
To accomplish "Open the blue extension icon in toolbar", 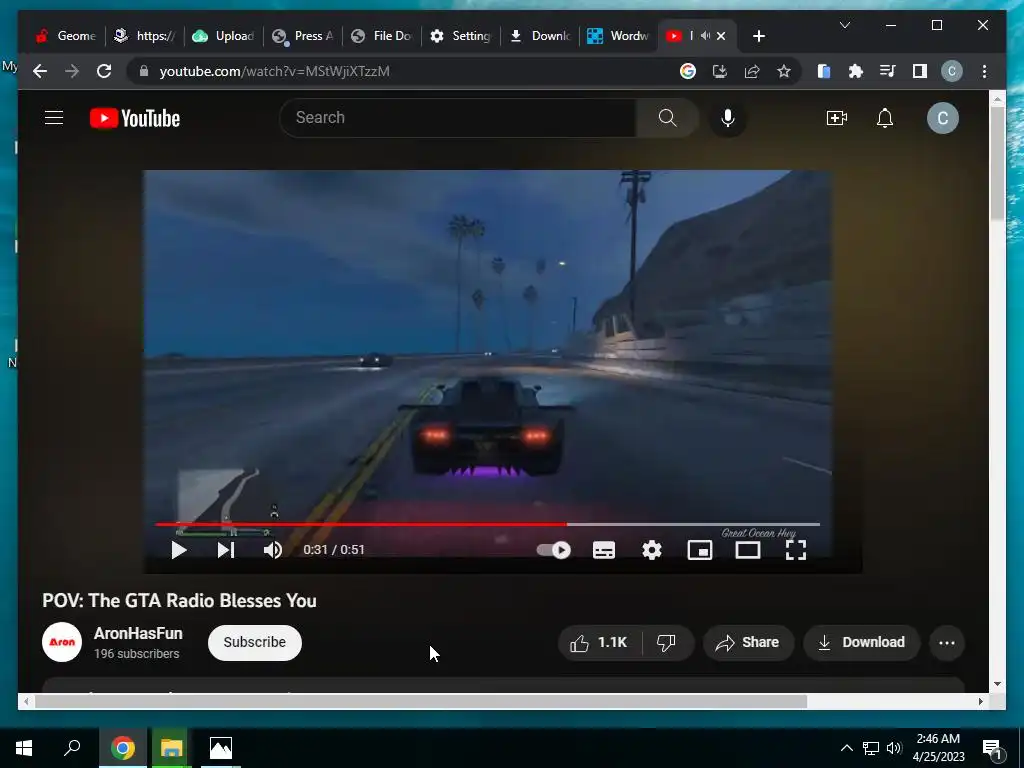I will pyautogui.click(x=824, y=71).
